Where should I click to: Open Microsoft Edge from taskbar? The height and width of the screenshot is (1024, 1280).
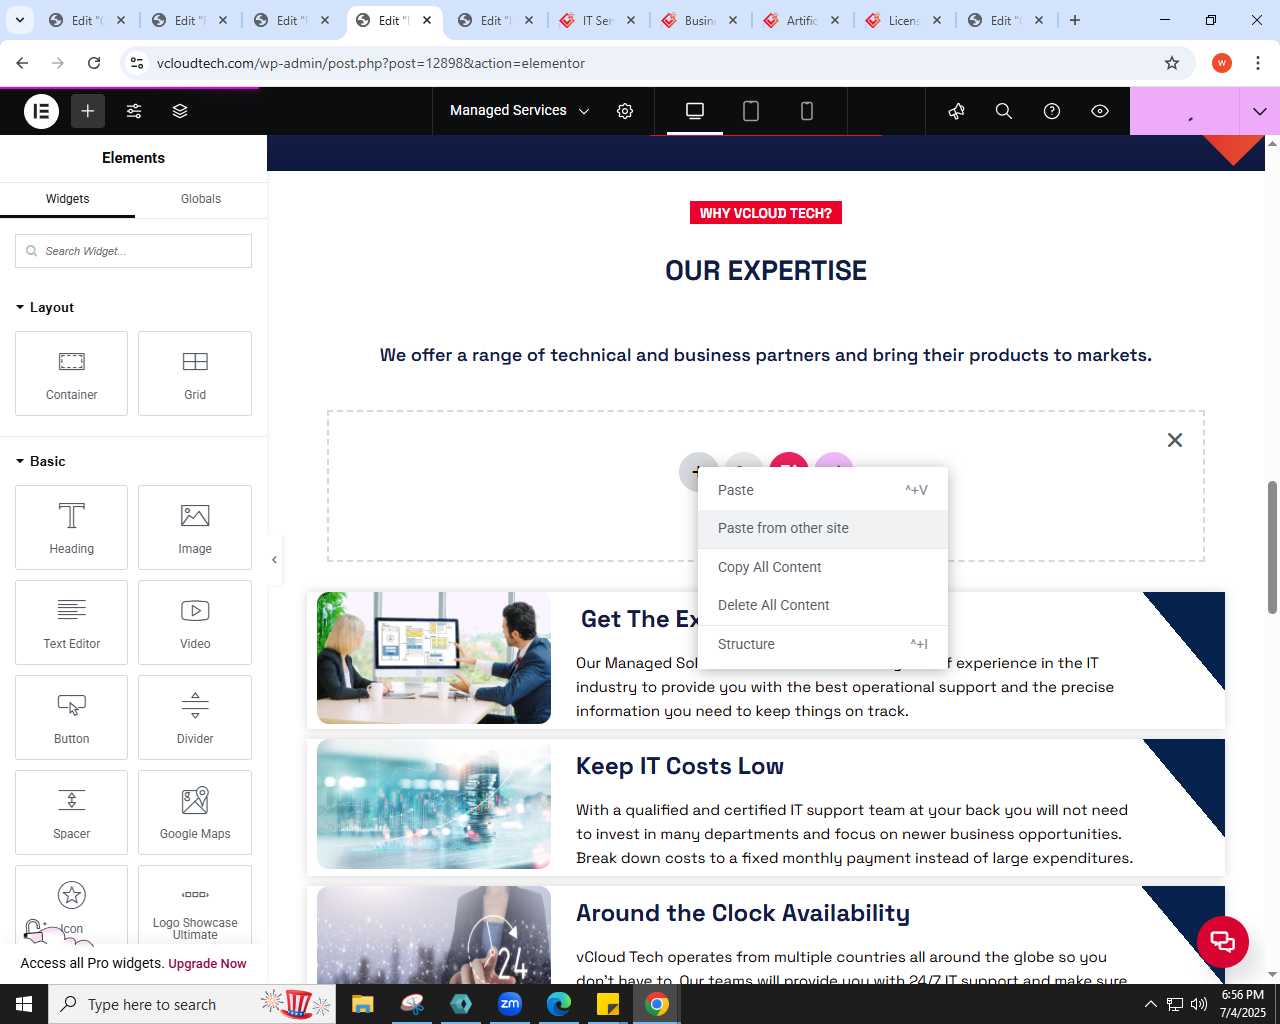coord(559,1004)
